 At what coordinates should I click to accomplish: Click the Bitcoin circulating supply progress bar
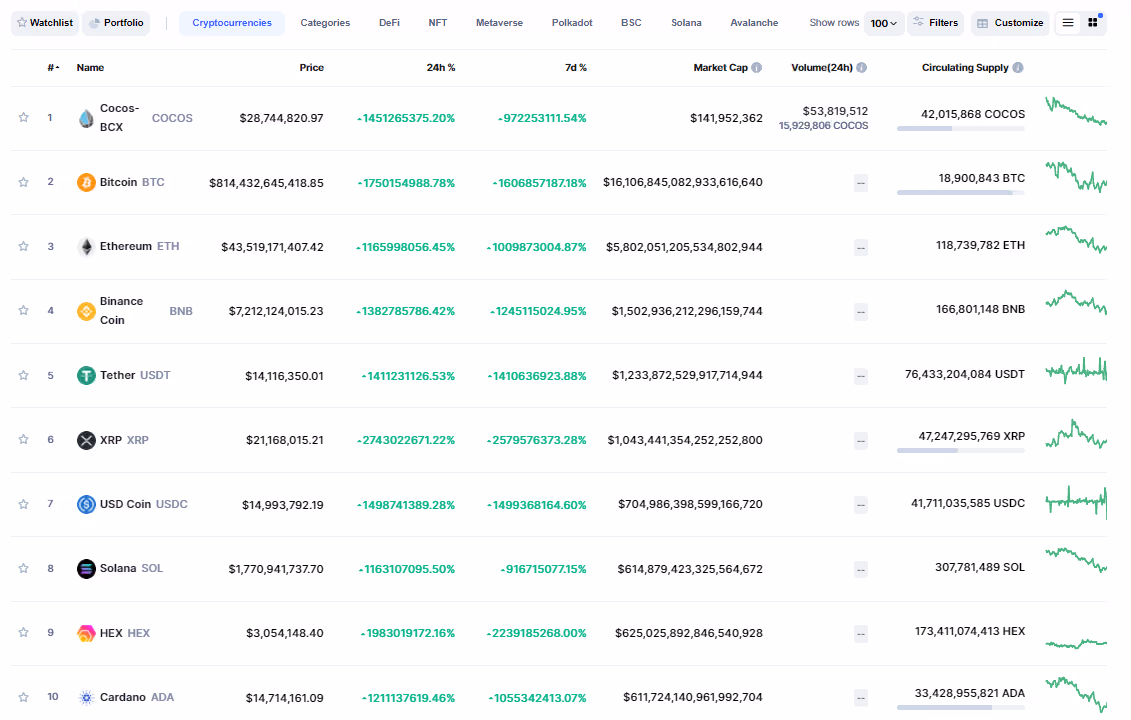point(961,193)
